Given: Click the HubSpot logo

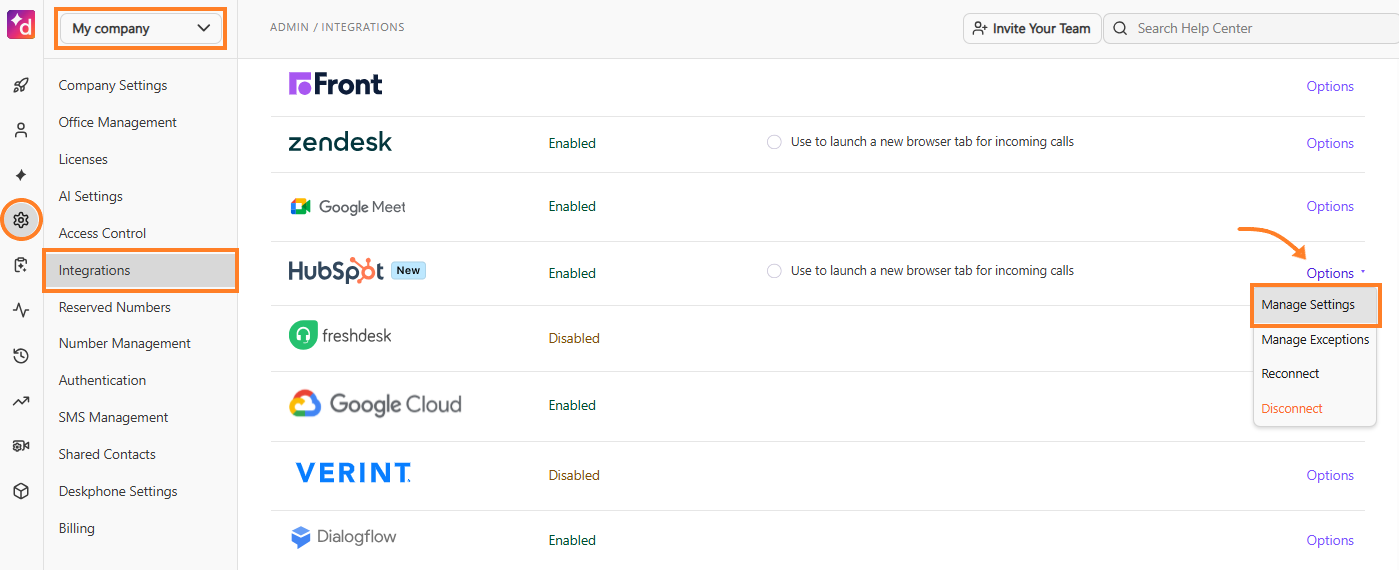Looking at the screenshot, I should (336, 271).
